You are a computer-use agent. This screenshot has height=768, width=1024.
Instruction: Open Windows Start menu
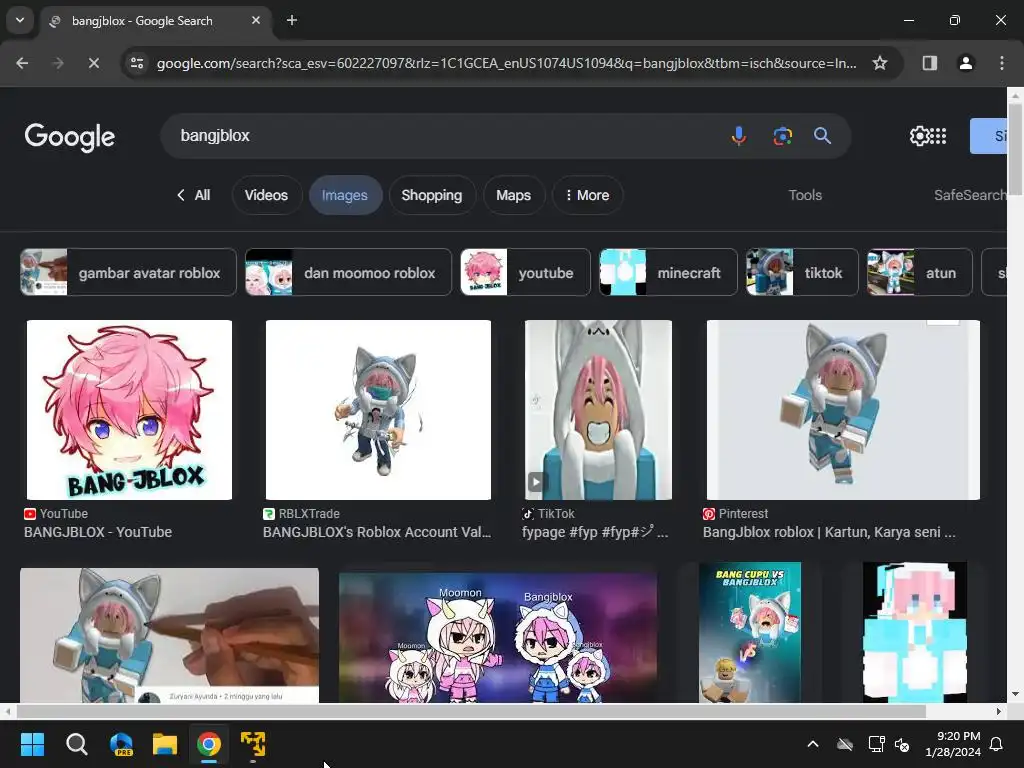click(32, 744)
